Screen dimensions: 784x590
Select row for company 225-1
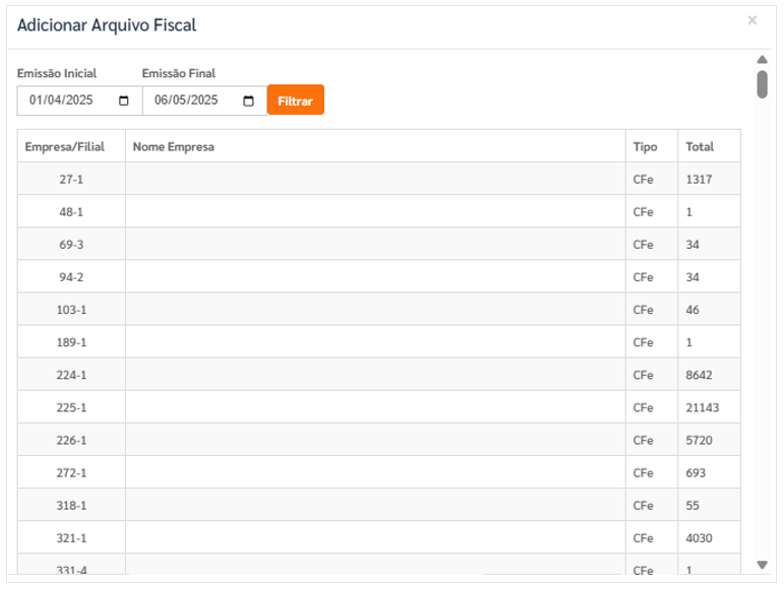pyautogui.click(x=379, y=407)
